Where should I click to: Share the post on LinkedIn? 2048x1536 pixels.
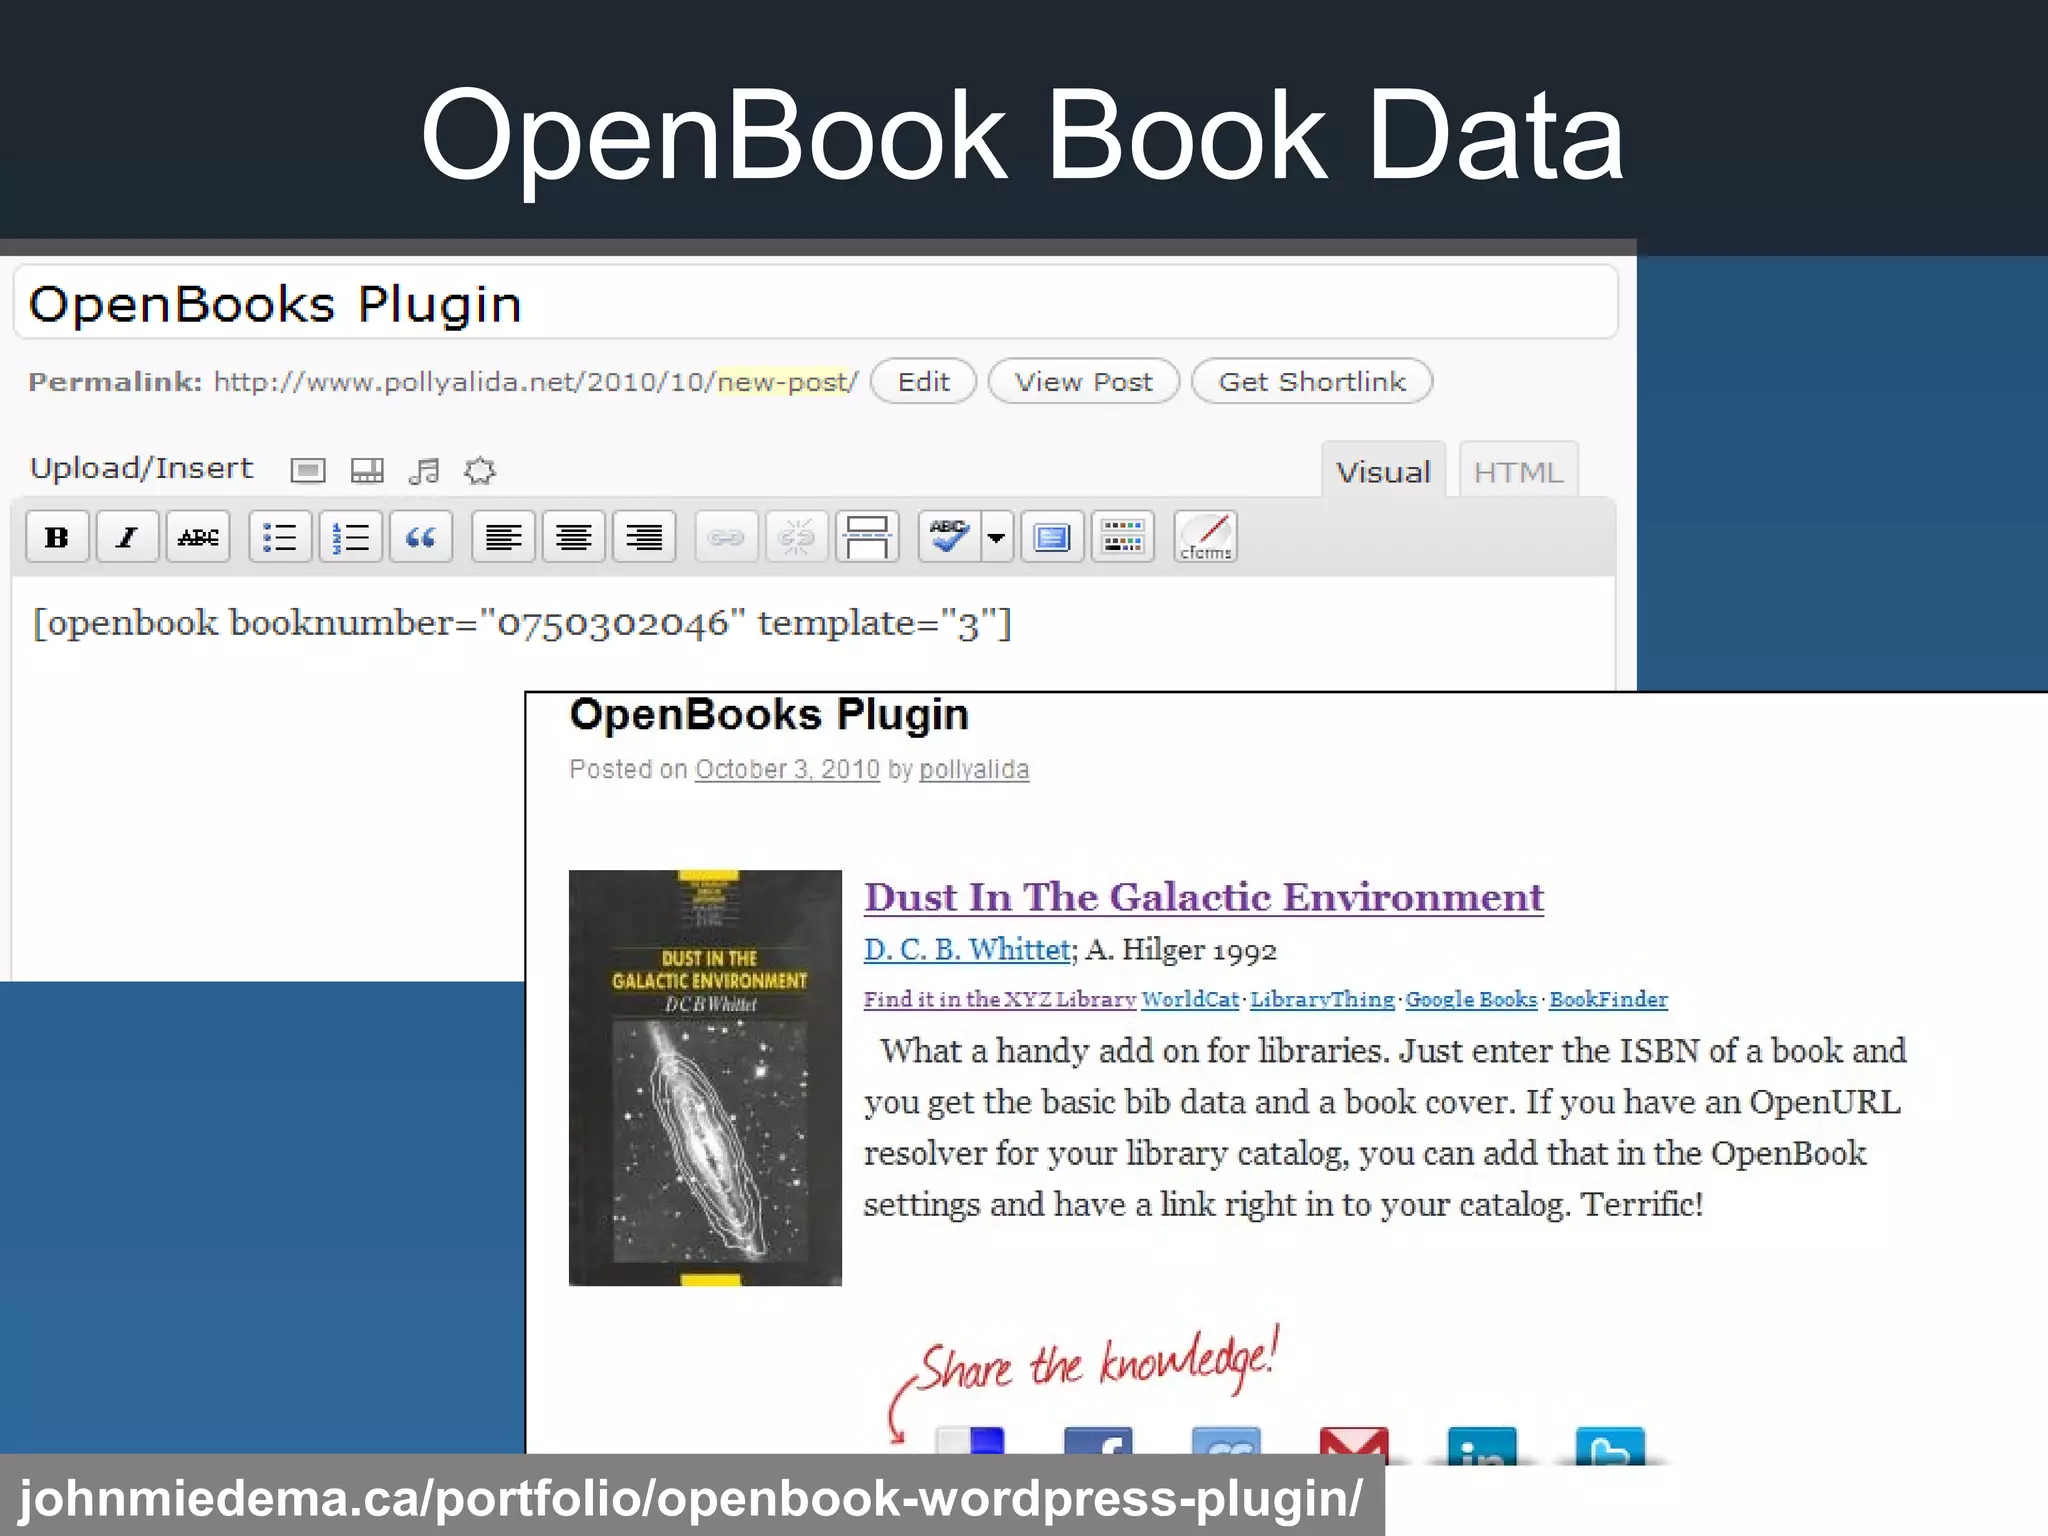[x=1482, y=1446]
